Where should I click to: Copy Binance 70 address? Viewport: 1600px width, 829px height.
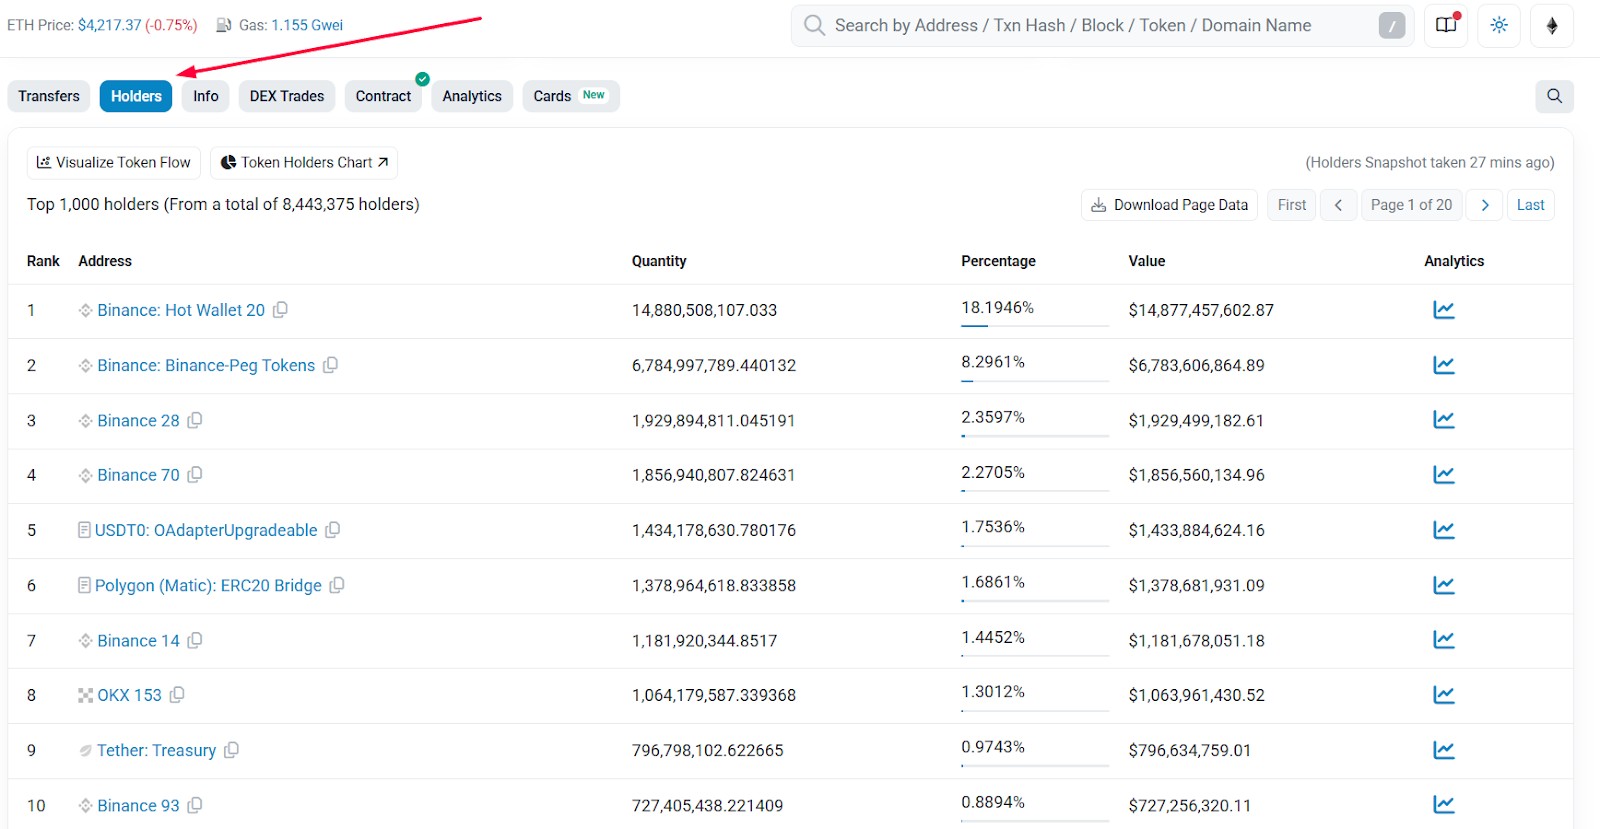(x=195, y=475)
